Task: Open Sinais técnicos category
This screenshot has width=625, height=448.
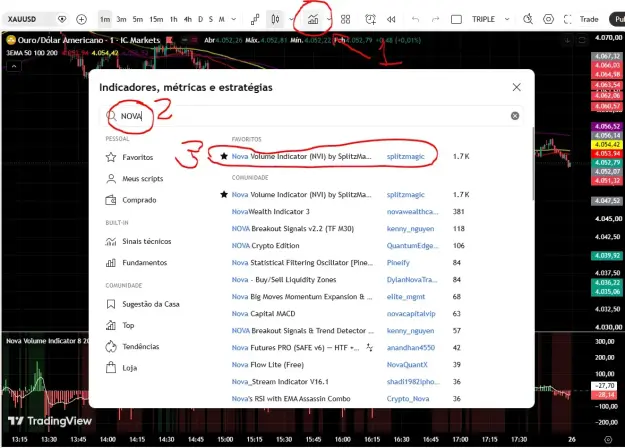Action: (x=138, y=241)
